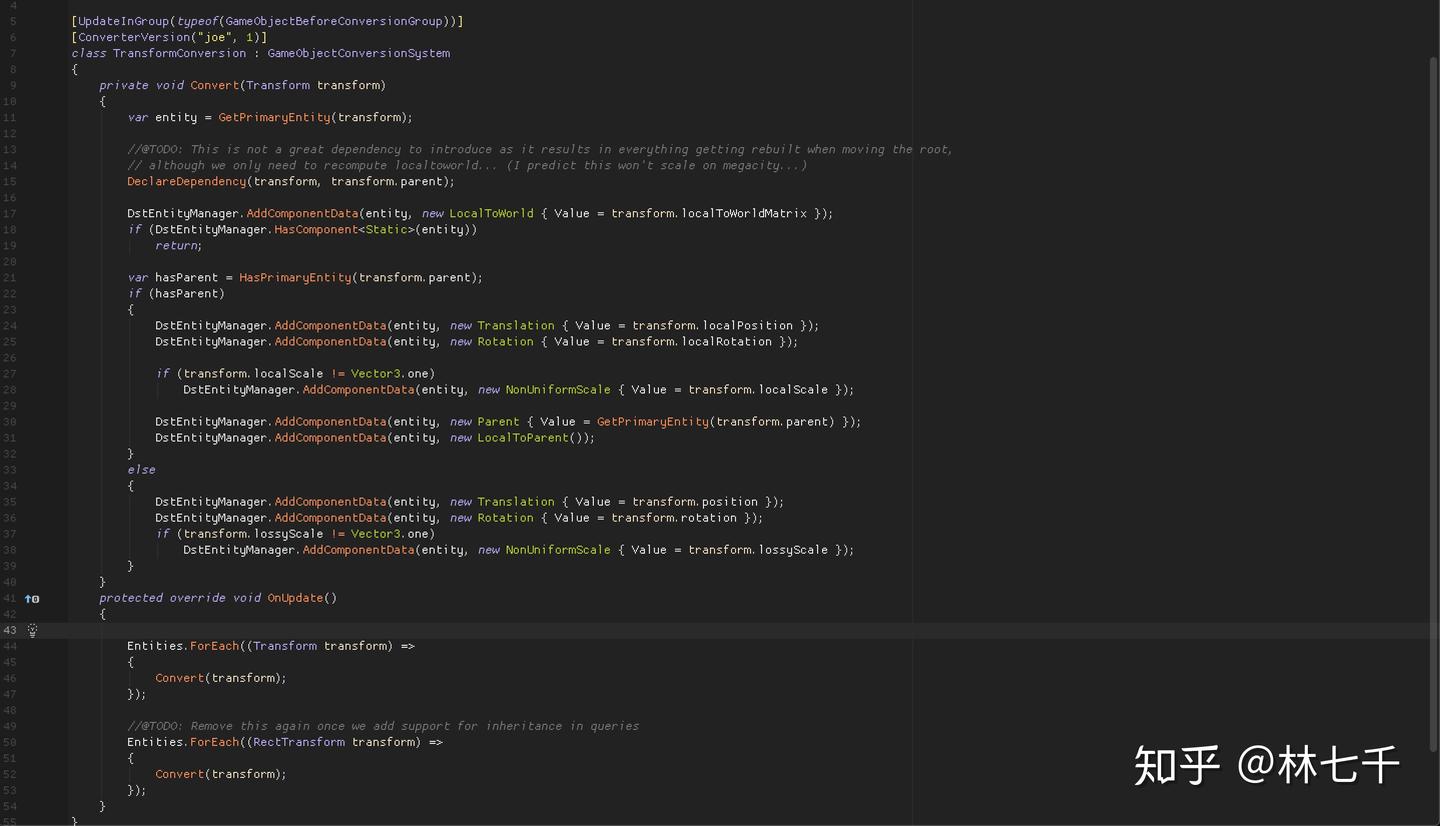This screenshot has height=826, width=1440.
Task: Place caret on the TransformConversion class name
Action: pos(179,53)
